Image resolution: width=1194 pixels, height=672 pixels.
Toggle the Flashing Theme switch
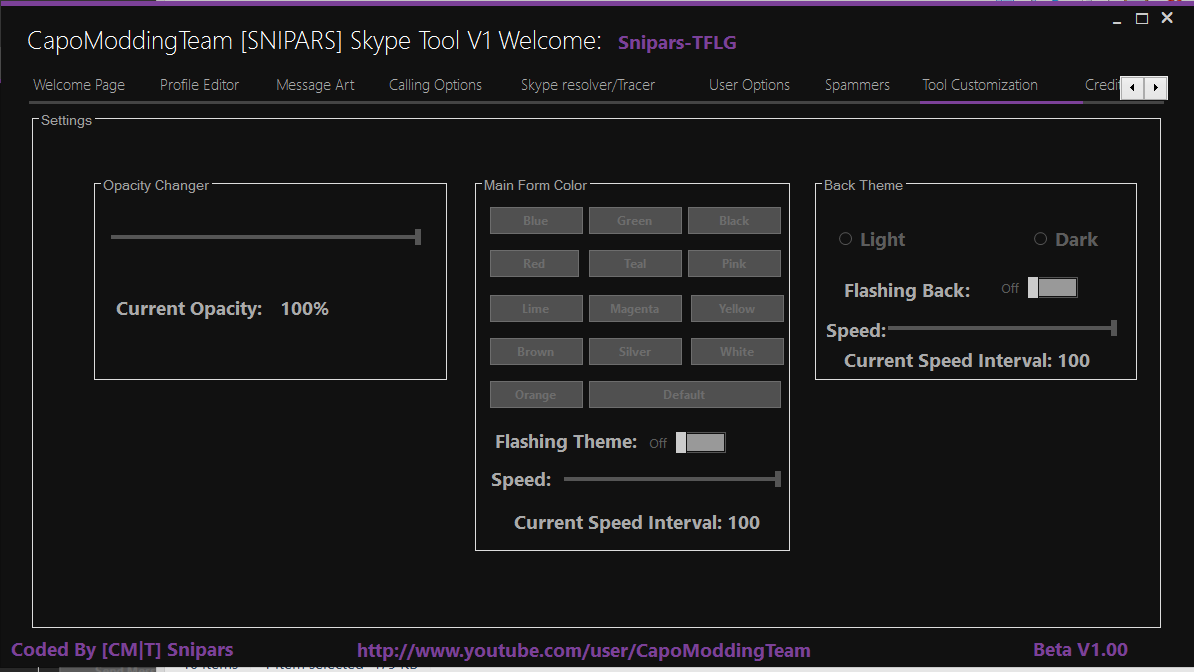(701, 443)
